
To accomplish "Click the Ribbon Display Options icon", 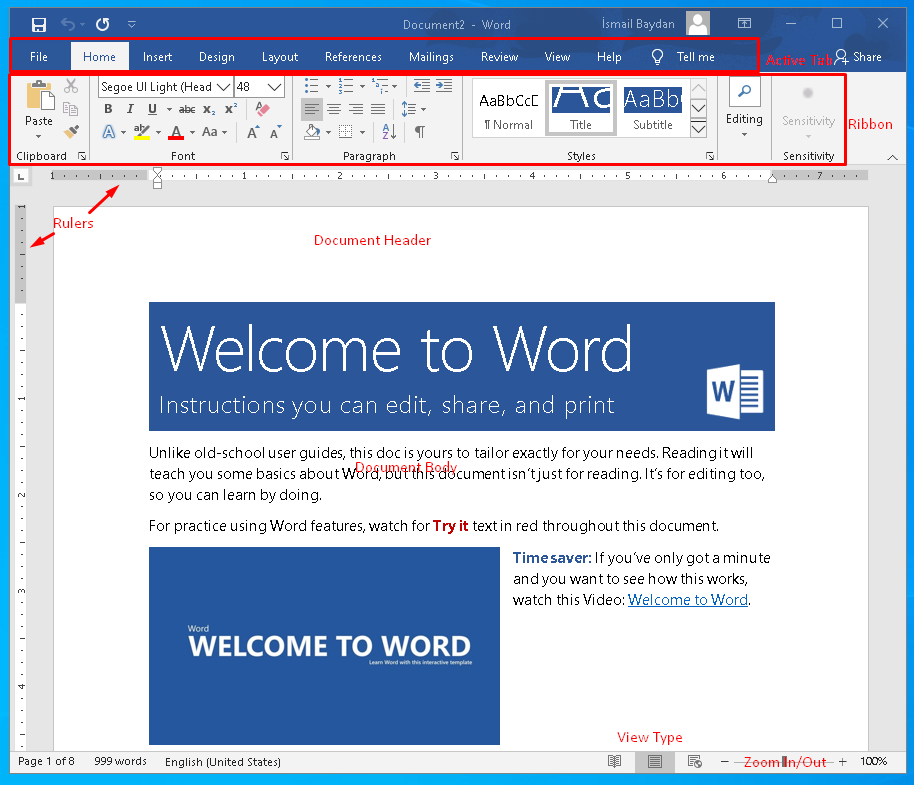I will (x=744, y=24).
